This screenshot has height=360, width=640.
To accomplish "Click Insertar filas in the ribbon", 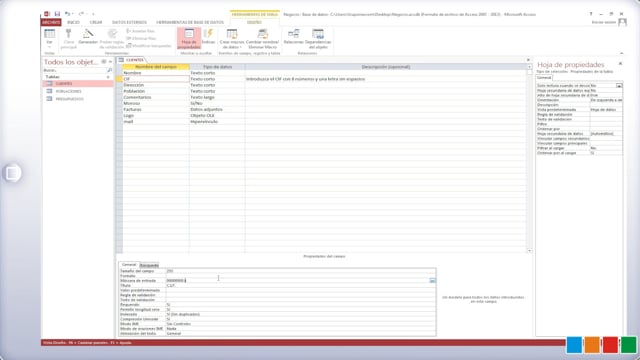I will coord(141,31).
